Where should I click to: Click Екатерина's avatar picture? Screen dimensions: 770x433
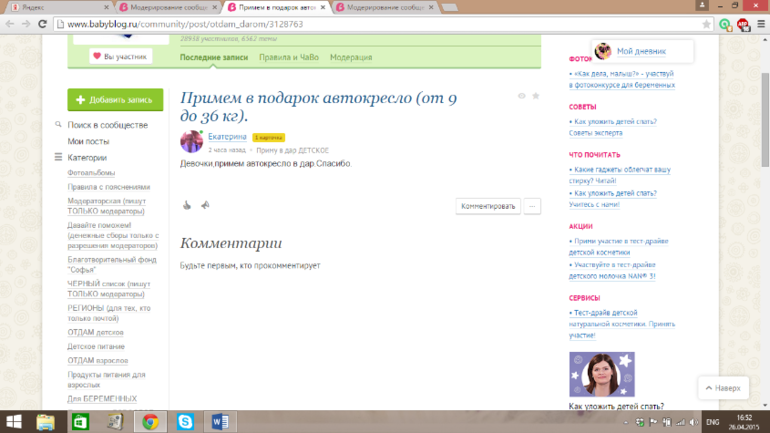tap(191, 141)
